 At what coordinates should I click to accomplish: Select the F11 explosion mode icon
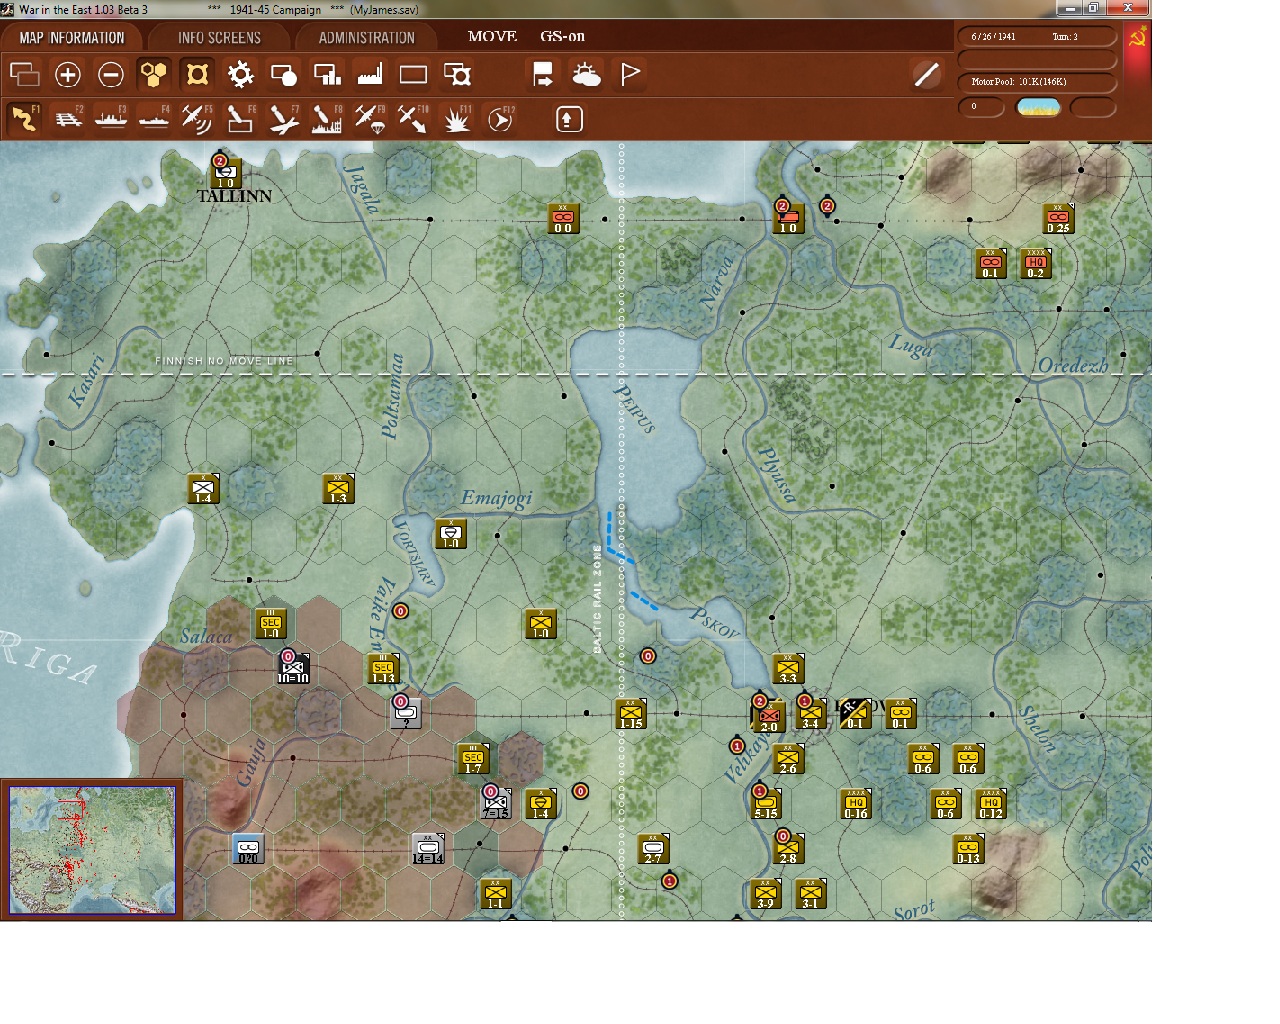pos(456,118)
